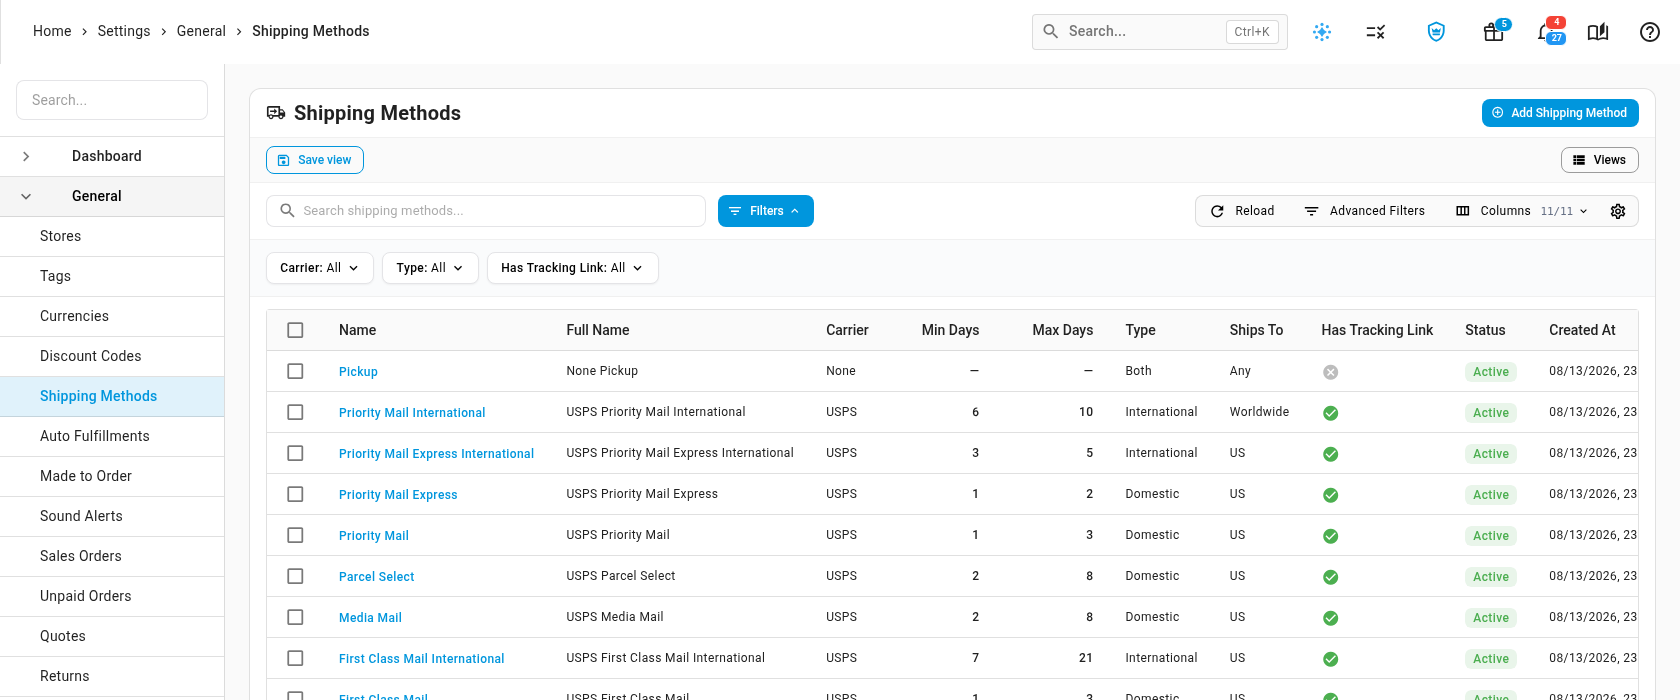The width and height of the screenshot is (1680, 700).
Task: Open Unpaid Orders in the sidebar
Action: point(112,596)
